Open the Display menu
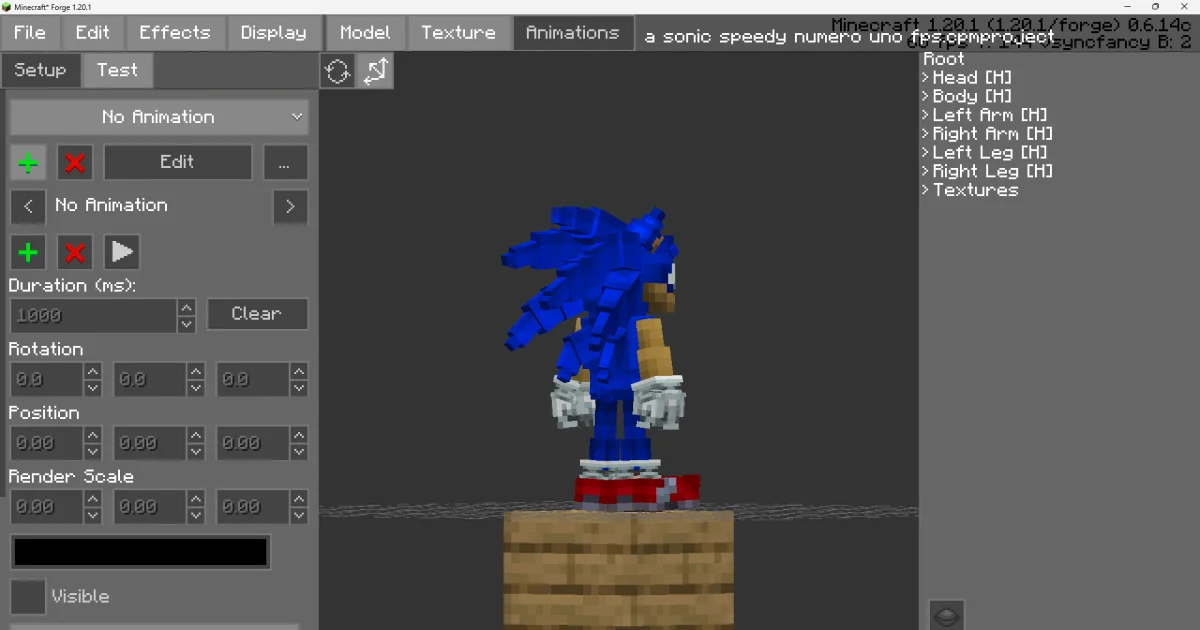Viewport: 1200px width, 630px height. tap(274, 33)
